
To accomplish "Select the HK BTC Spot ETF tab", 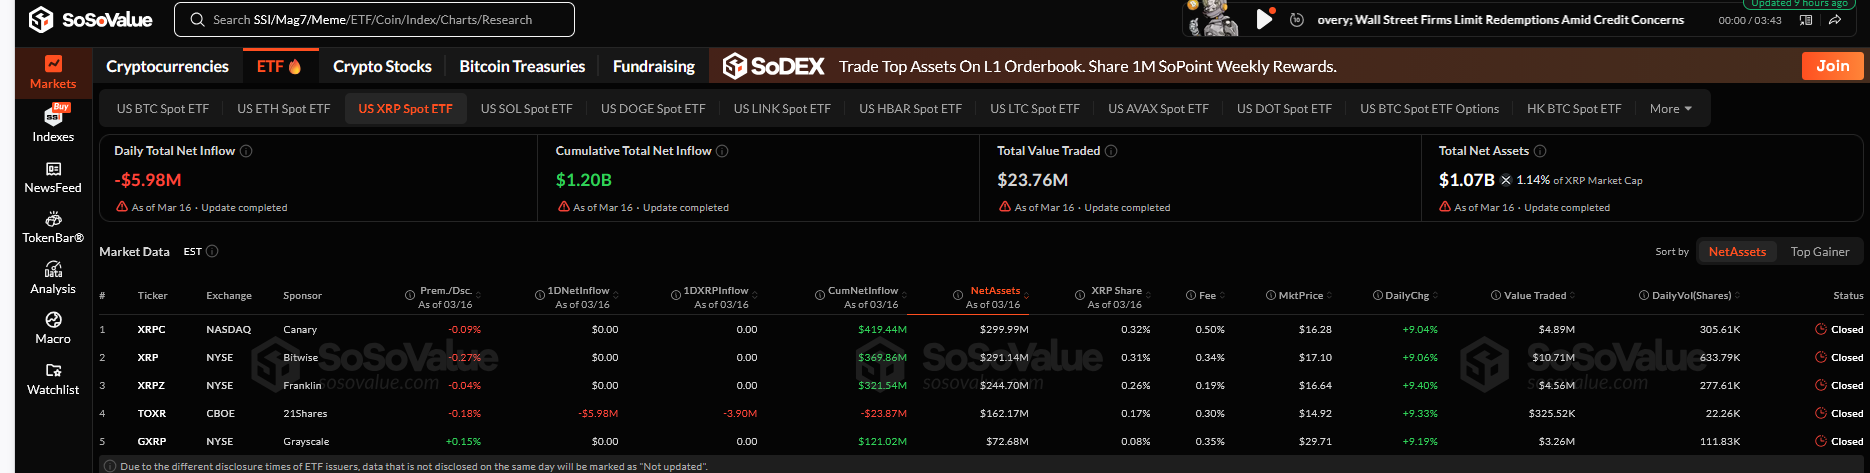I will tap(1574, 109).
